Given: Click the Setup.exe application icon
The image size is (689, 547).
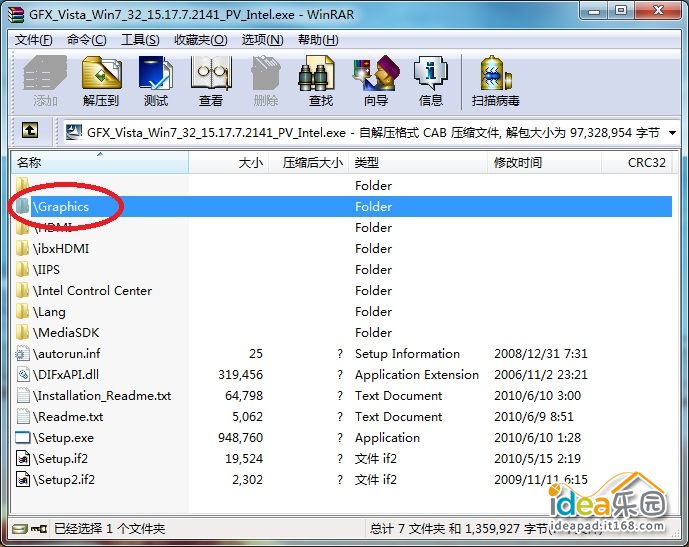Looking at the screenshot, I should [22, 438].
